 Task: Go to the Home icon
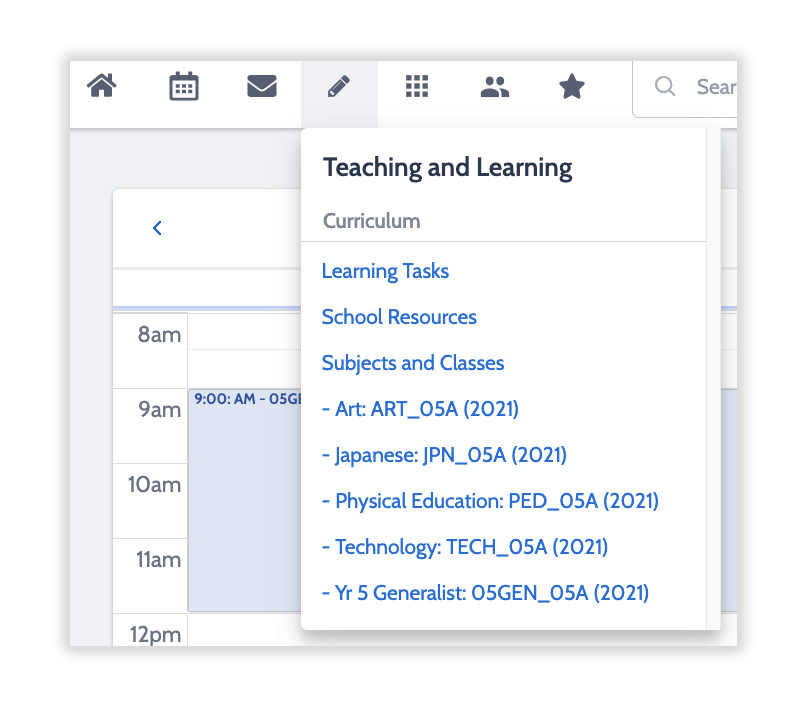point(102,86)
